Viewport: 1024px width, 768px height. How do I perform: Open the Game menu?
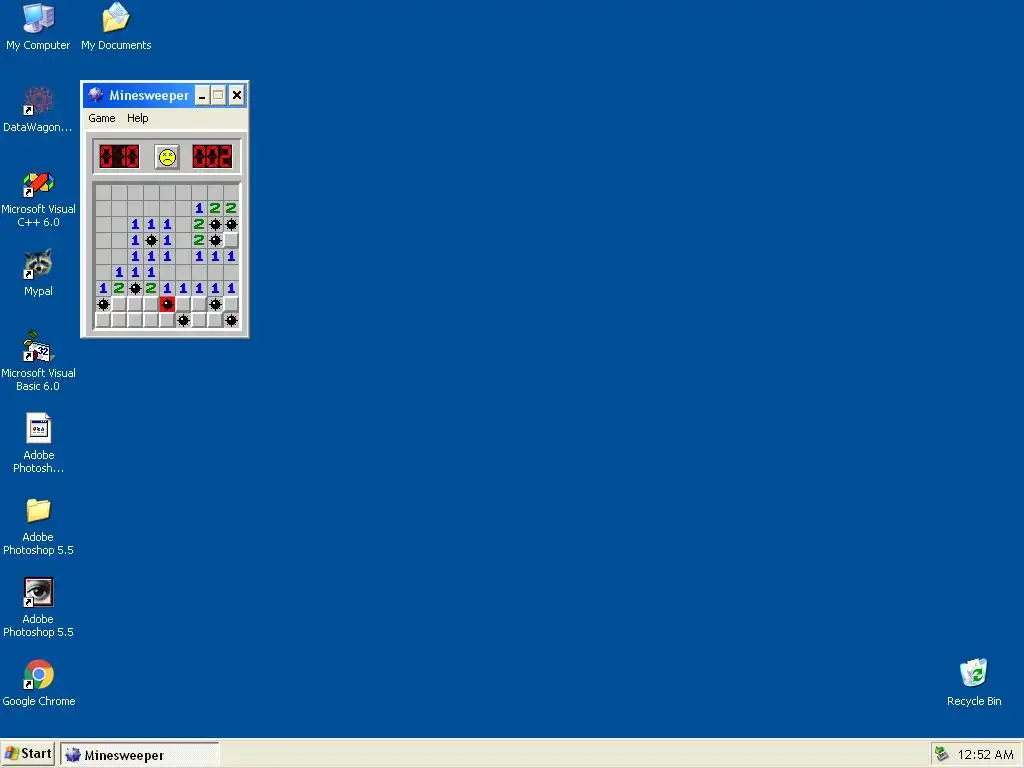[102, 118]
